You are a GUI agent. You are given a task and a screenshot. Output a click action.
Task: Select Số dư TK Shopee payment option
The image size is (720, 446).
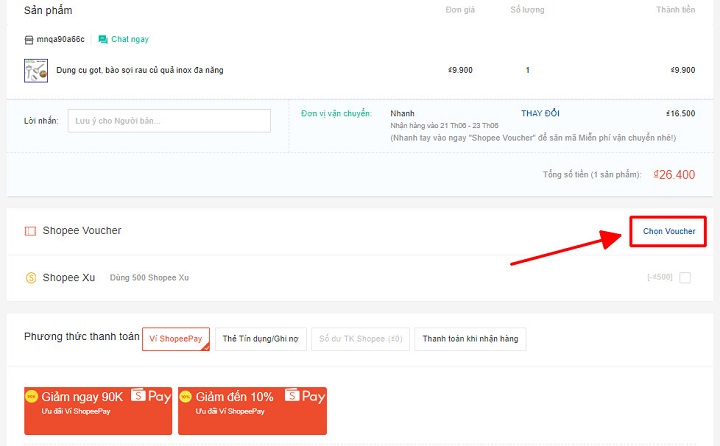point(359,339)
